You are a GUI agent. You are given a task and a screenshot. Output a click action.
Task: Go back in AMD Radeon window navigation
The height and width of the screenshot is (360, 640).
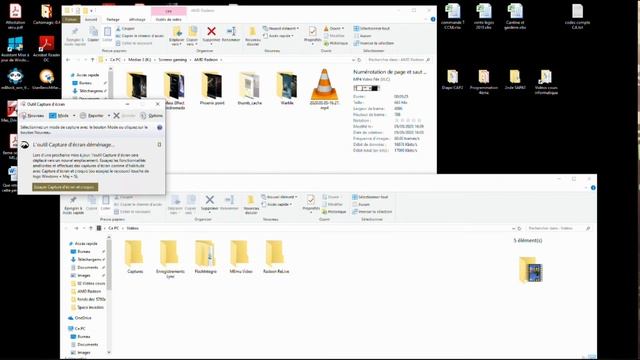click(x=68, y=60)
